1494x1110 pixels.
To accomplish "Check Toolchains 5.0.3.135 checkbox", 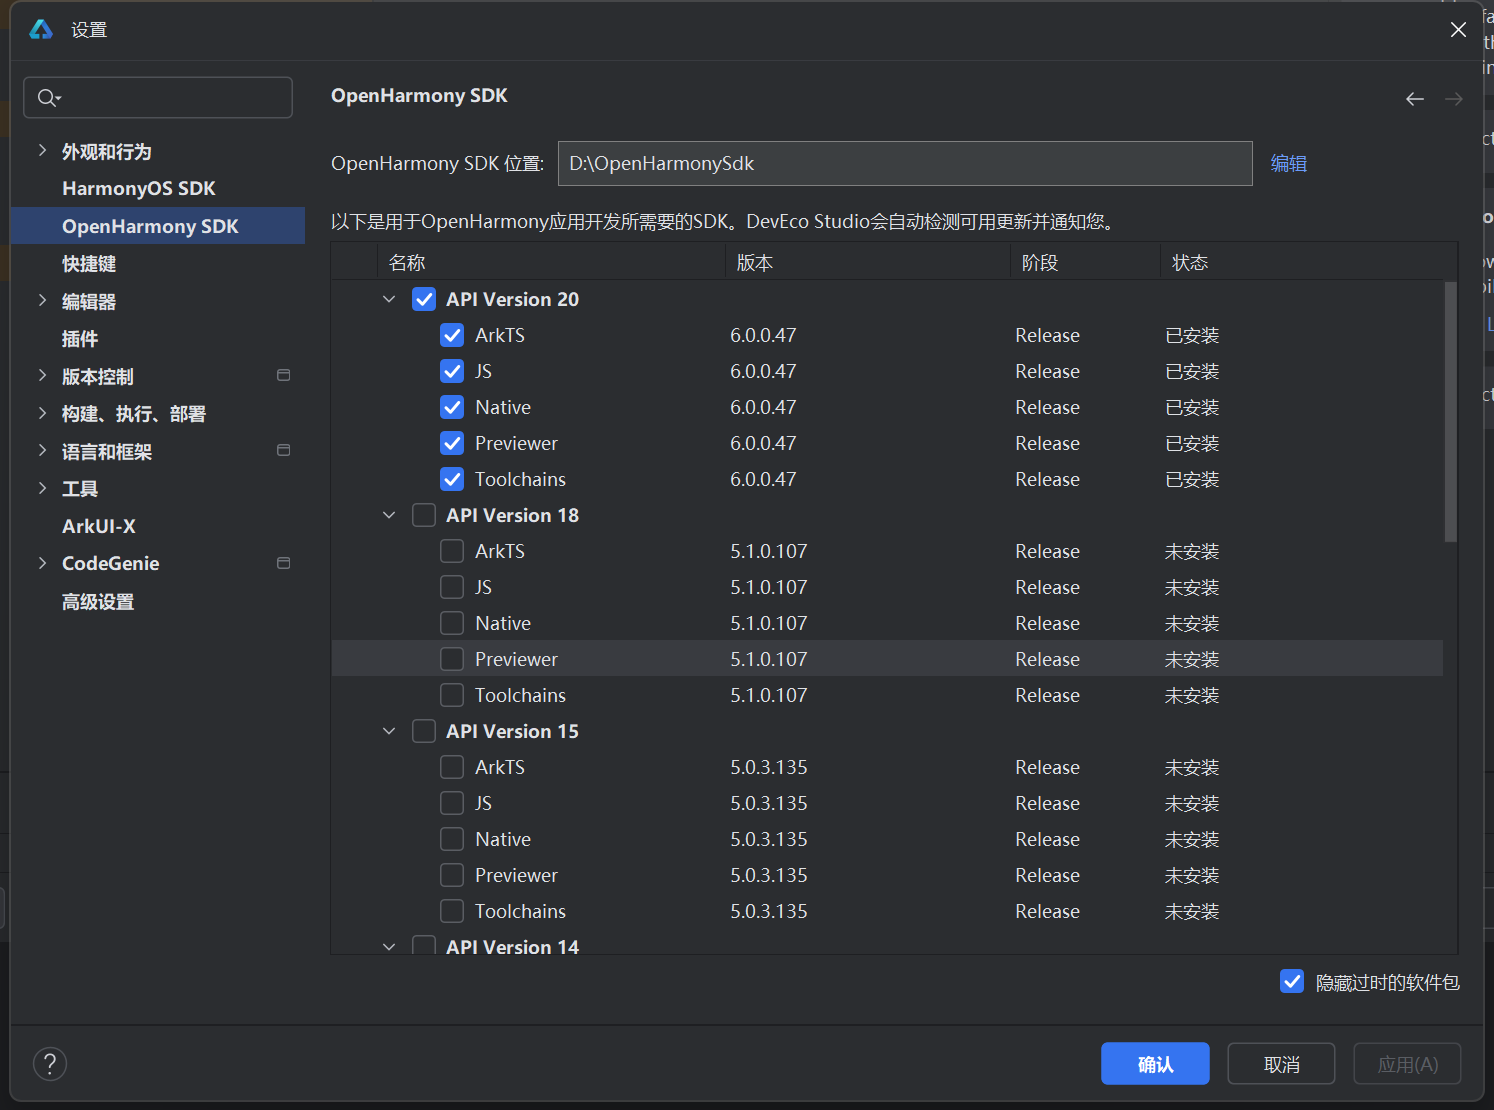I will pos(452,911).
